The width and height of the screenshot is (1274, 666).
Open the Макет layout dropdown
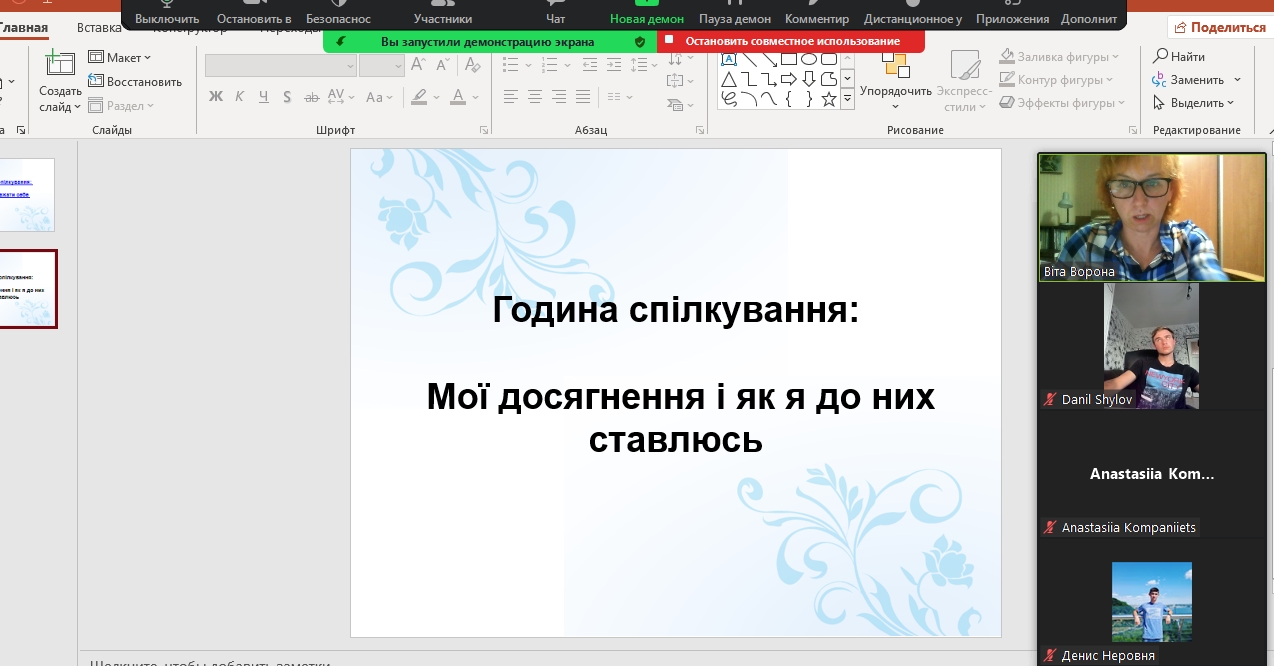tap(119, 58)
